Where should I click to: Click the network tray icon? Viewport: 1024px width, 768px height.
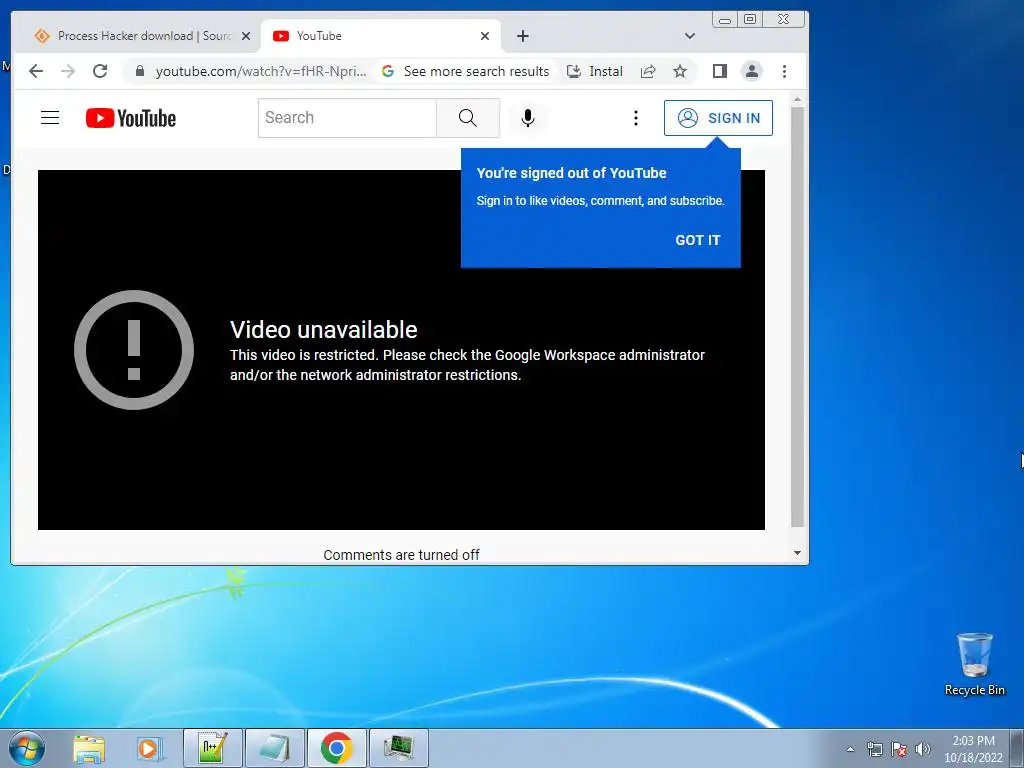(x=874, y=749)
